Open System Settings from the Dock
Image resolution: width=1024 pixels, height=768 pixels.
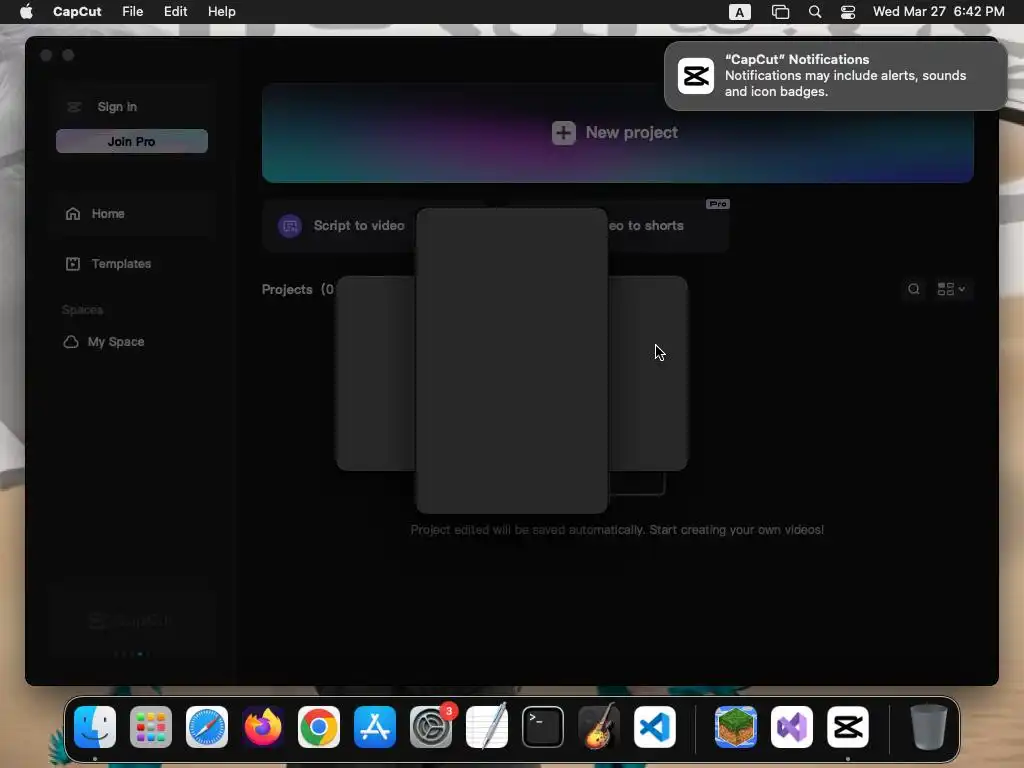[431, 727]
